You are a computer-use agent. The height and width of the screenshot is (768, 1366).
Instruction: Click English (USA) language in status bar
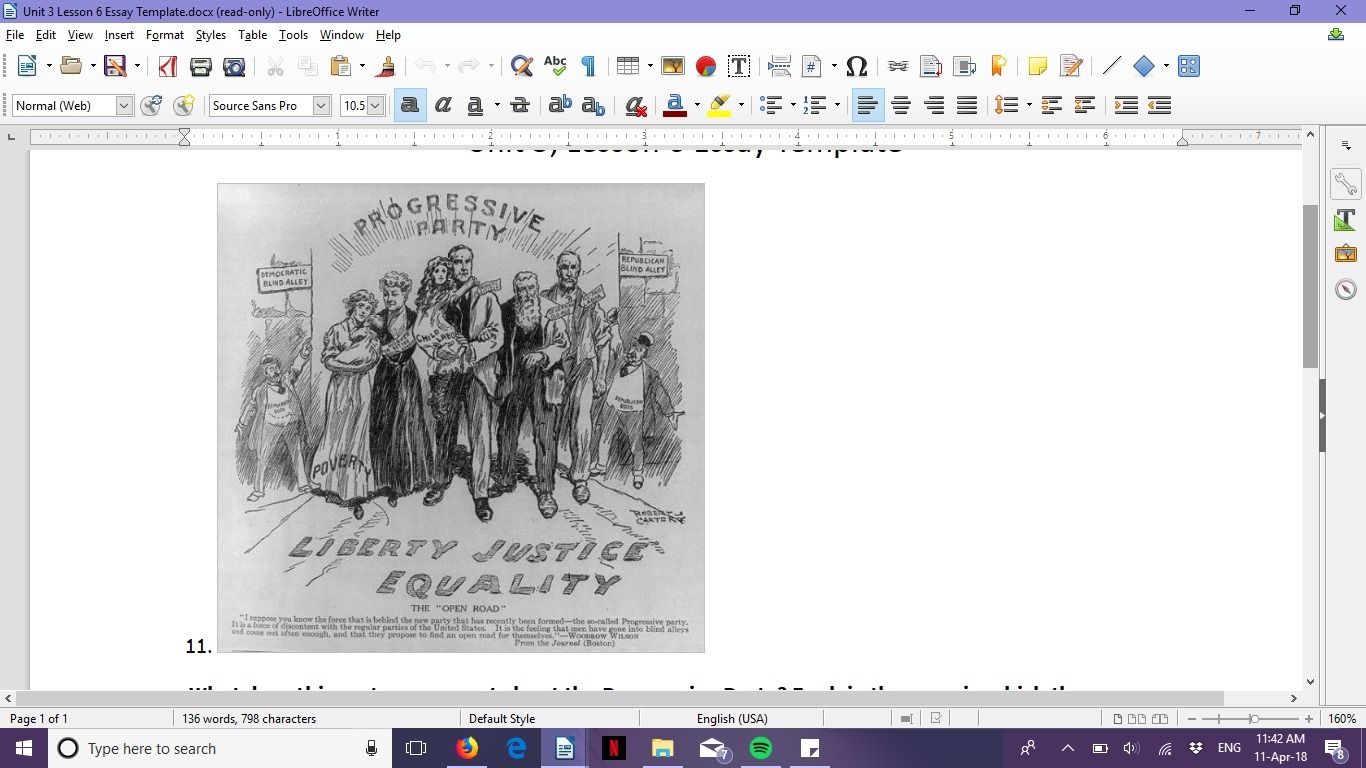click(731, 718)
